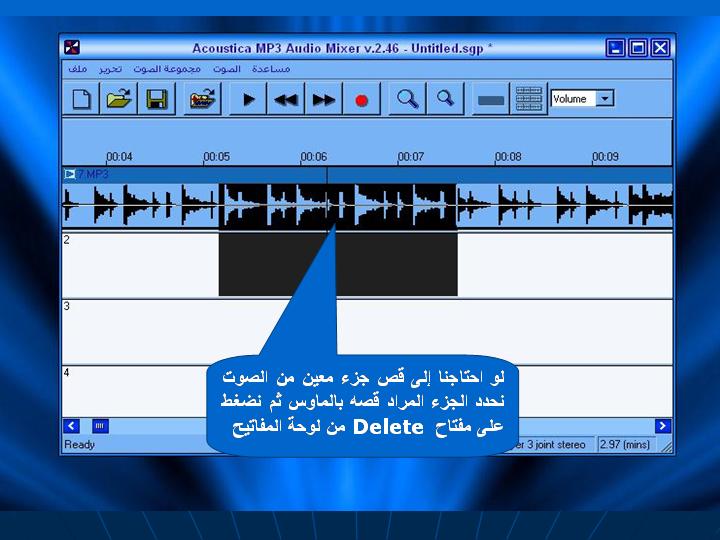This screenshot has width=720, height=540.
Task: Maximize the Acoustica window
Action: [638, 48]
